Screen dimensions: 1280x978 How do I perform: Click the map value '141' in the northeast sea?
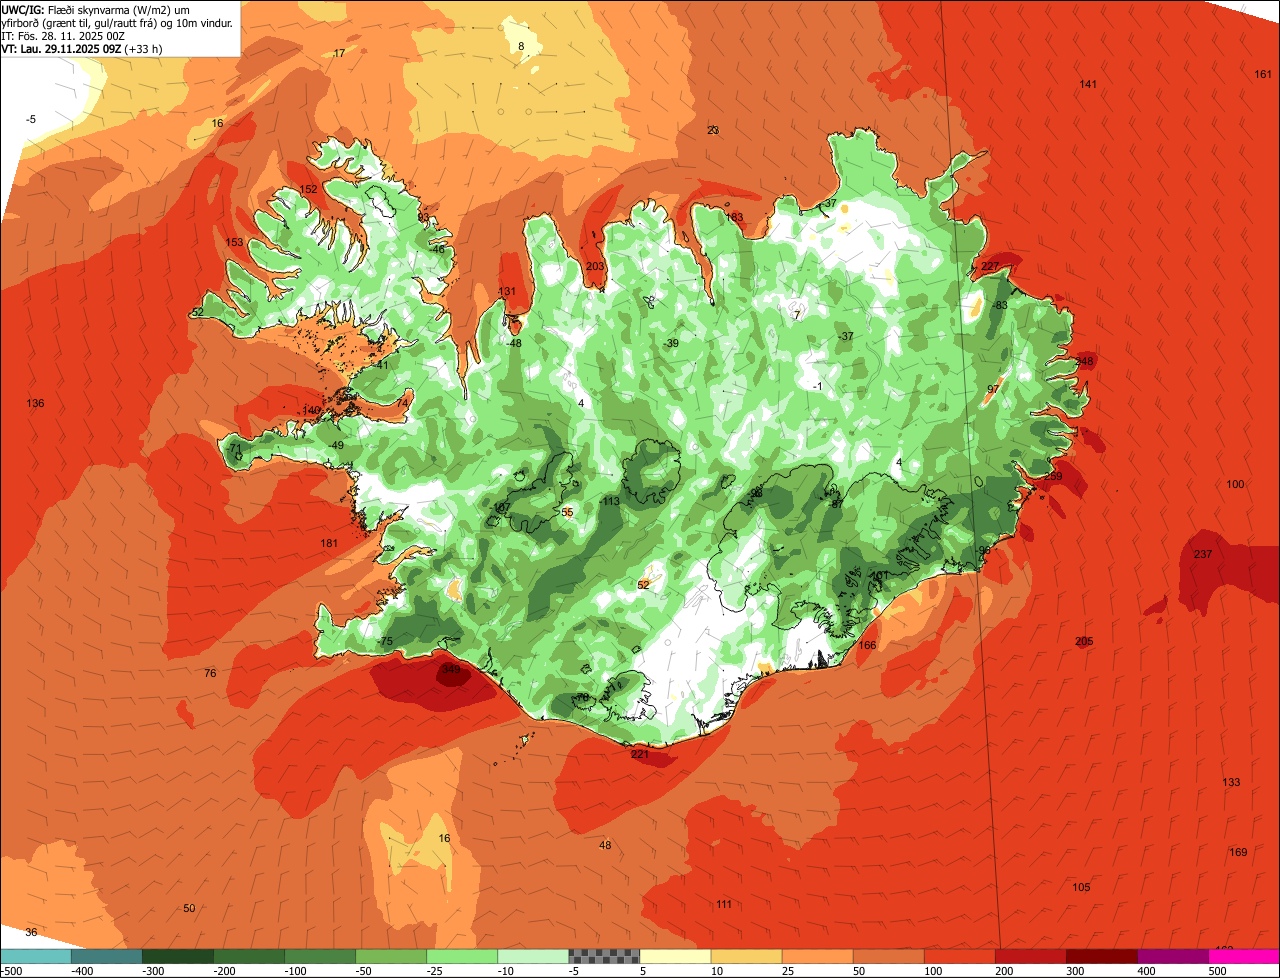point(1088,84)
